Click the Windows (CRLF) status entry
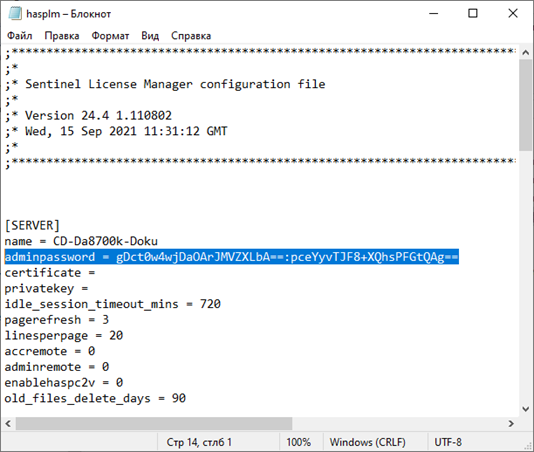Image resolution: width=534 pixels, height=452 pixels. [367, 442]
